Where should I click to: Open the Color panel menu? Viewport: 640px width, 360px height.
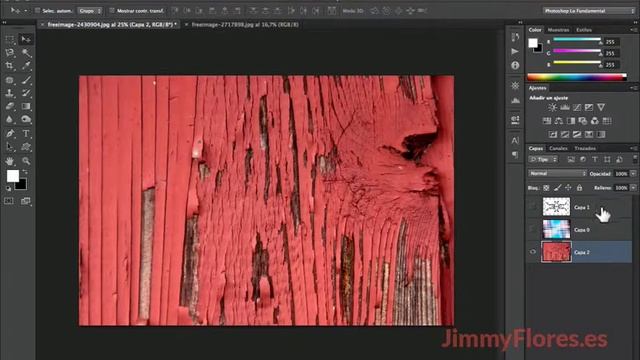(x=634, y=30)
